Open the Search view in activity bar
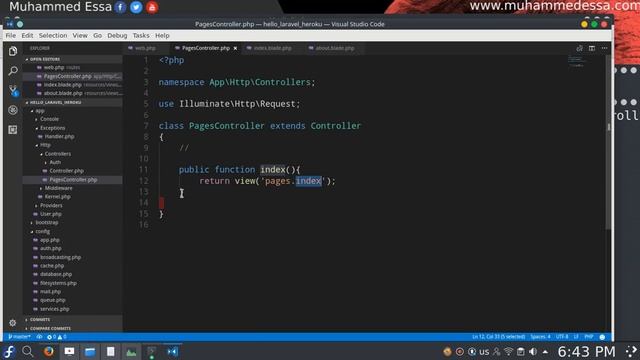The image size is (640, 360). tap(13, 71)
